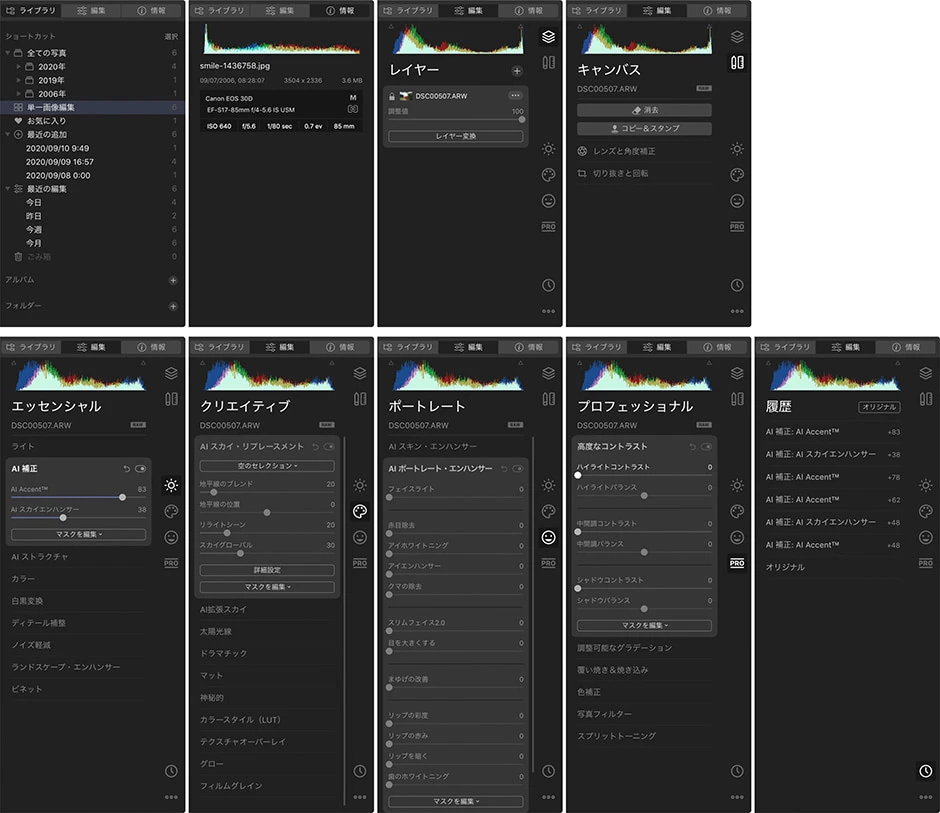
Task: Toggle shadow clipping triangle in クリエイティブ histogram
Action: (202, 363)
